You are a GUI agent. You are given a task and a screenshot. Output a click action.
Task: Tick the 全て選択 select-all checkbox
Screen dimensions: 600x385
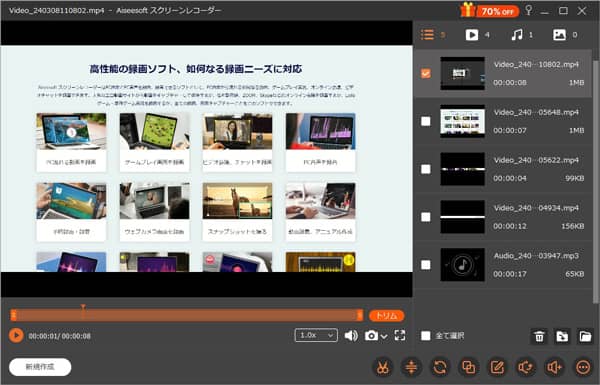click(x=426, y=336)
